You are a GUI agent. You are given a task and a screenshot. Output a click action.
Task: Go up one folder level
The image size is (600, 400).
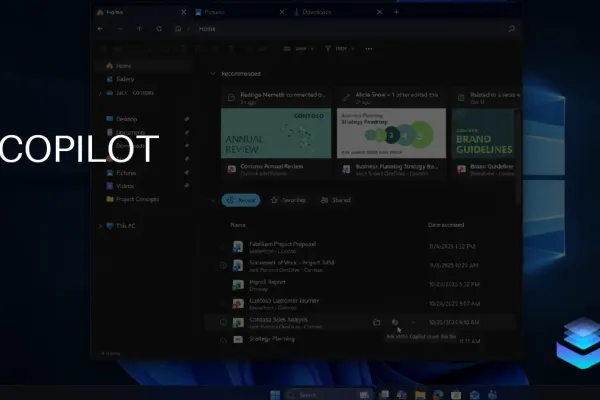(139, 29)
